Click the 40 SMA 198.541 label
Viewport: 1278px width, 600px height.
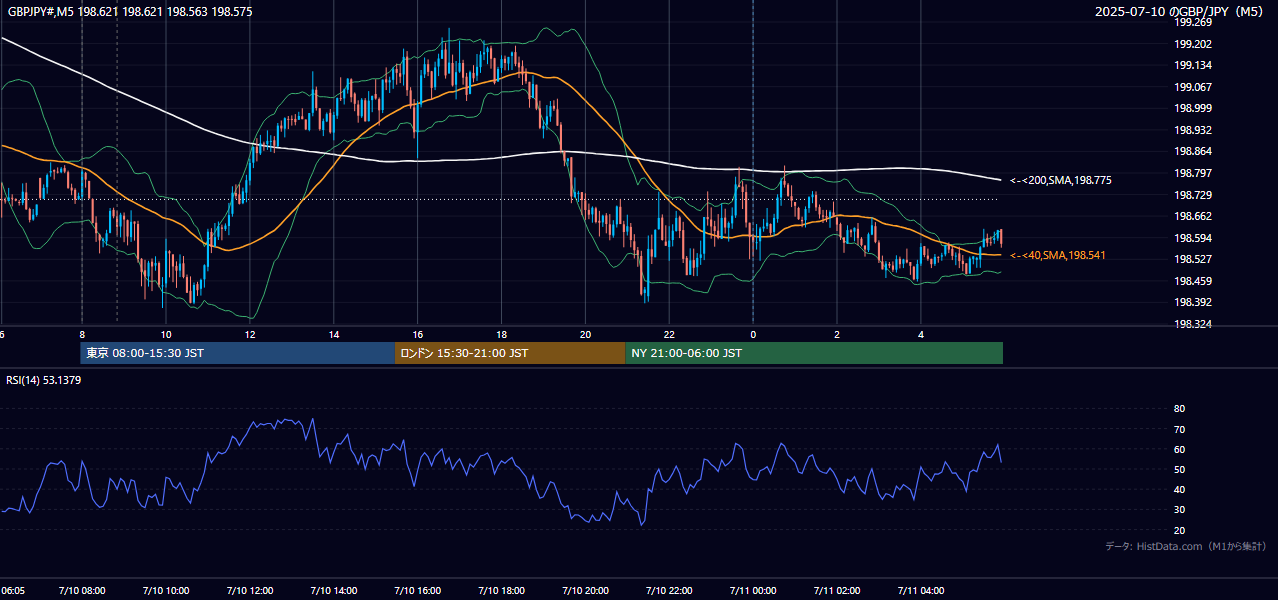click(x=1058, y=256)
